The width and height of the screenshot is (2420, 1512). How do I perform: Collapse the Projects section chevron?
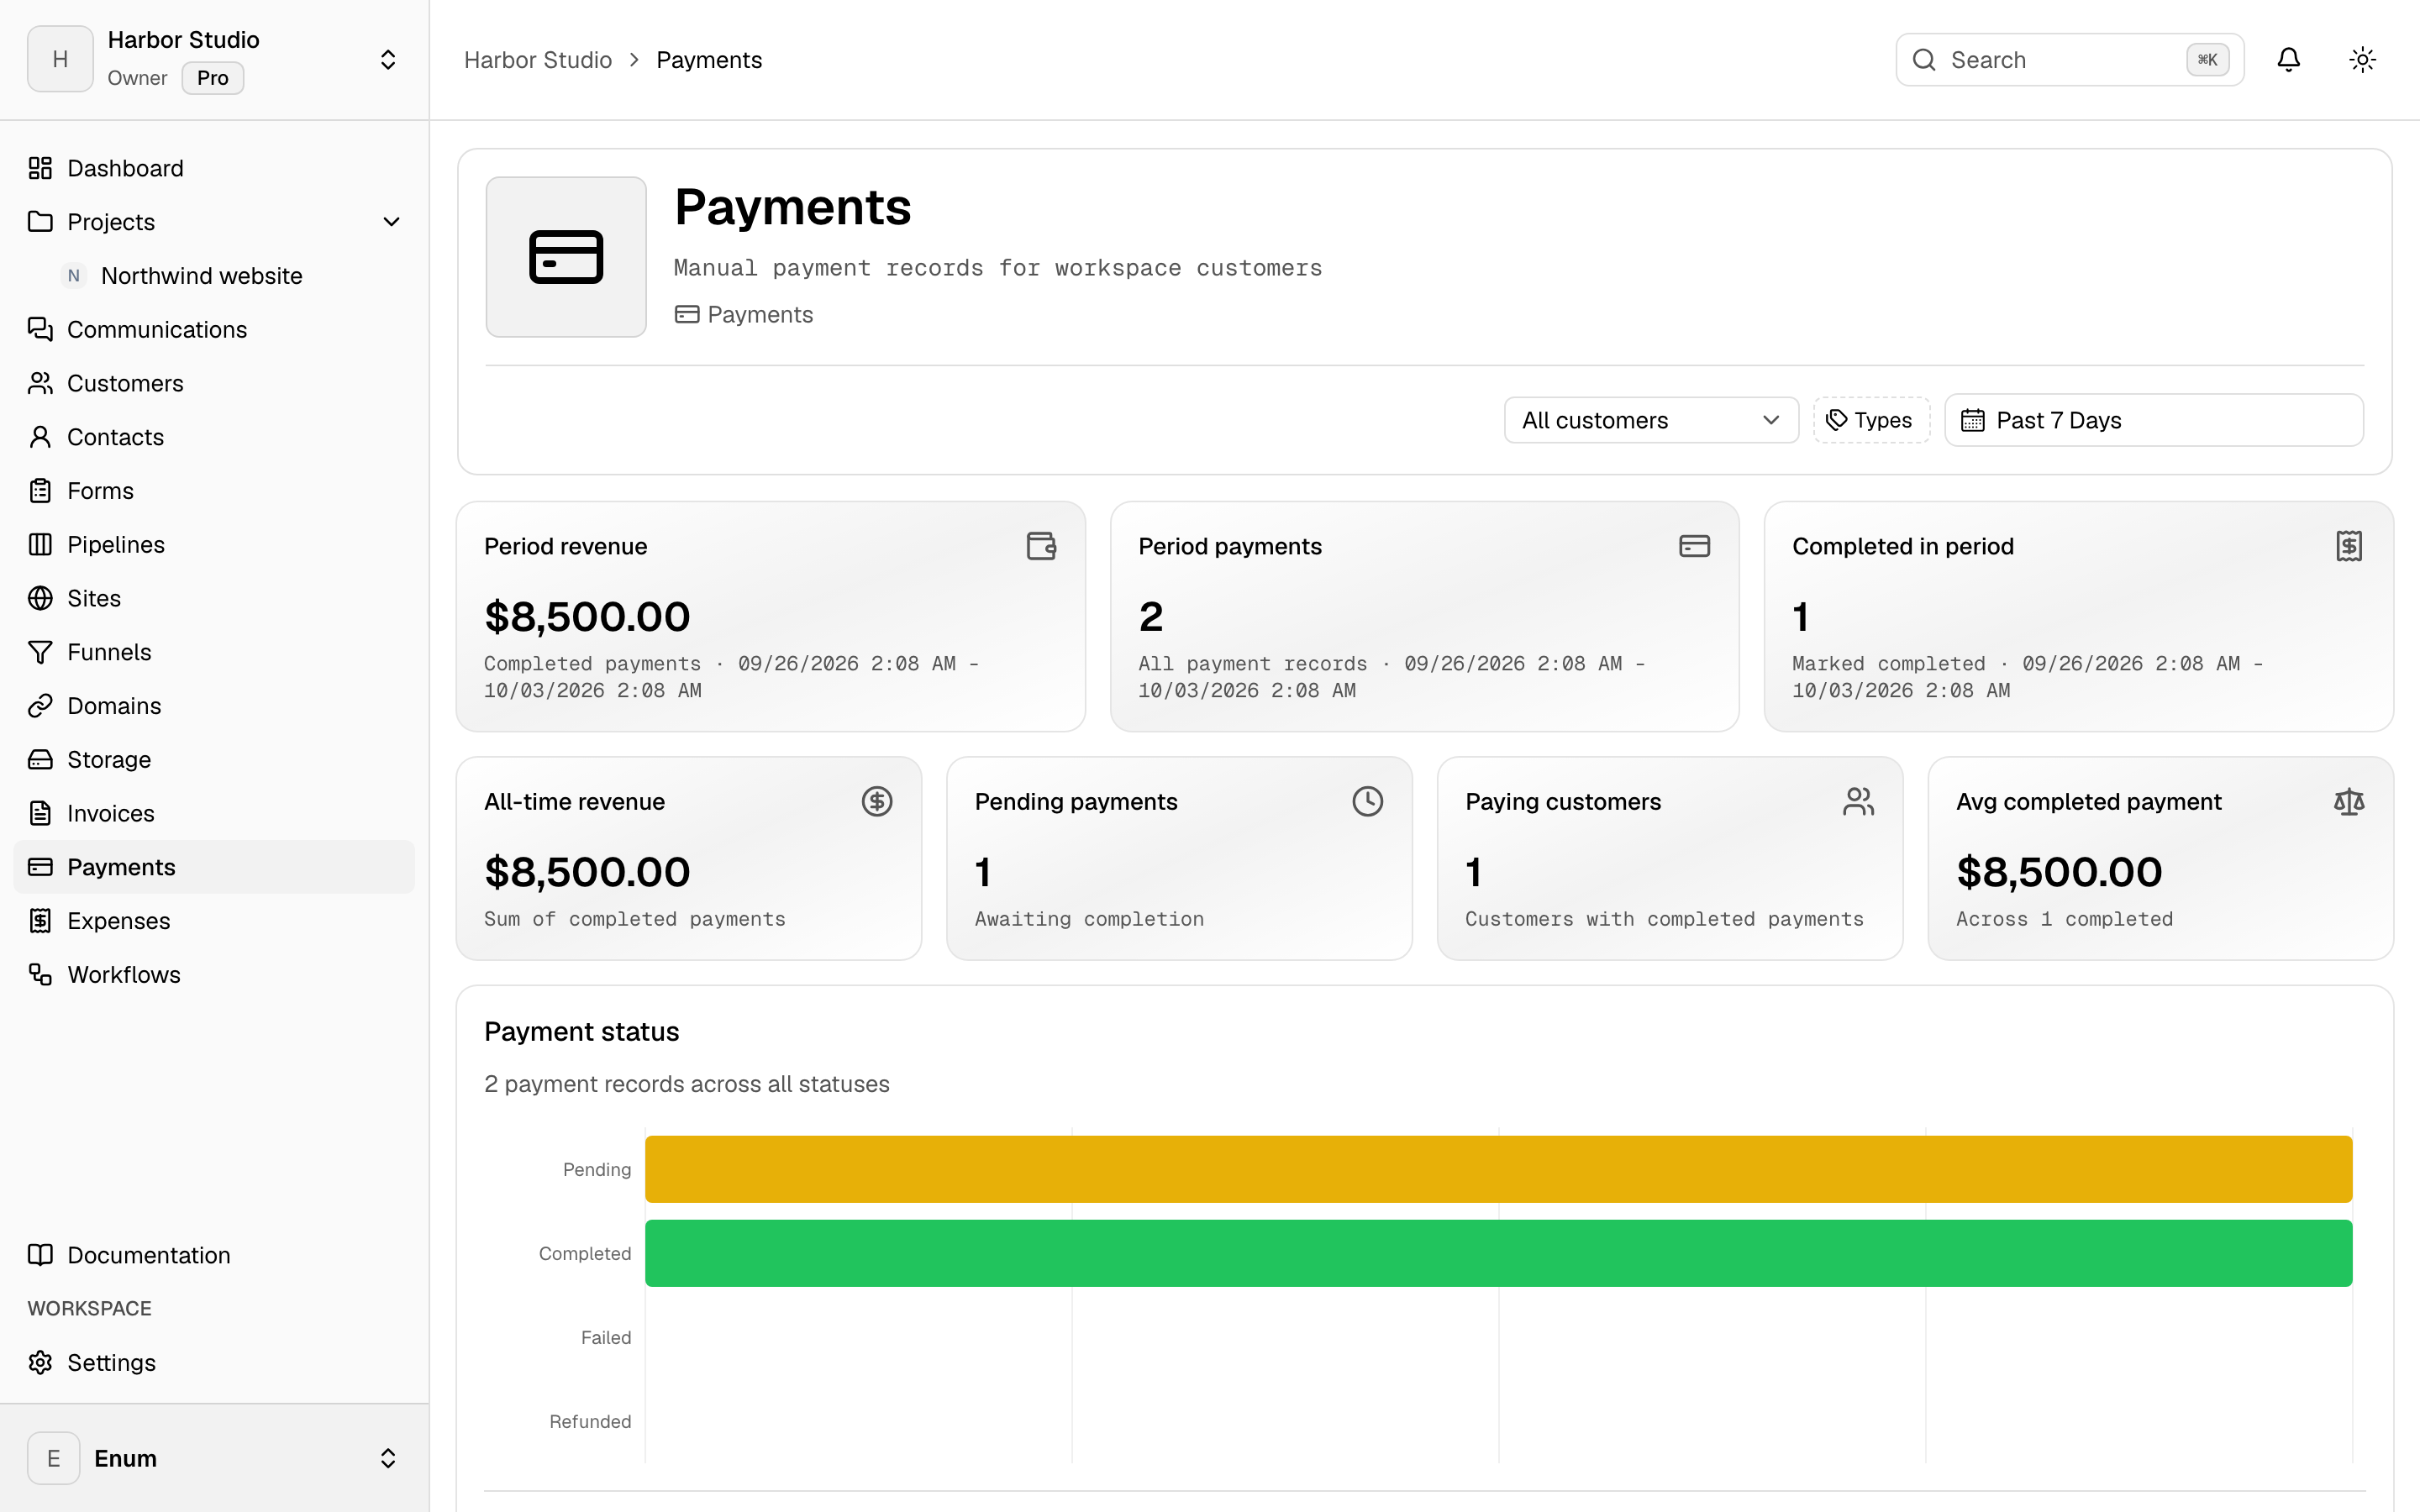(391, 222)
